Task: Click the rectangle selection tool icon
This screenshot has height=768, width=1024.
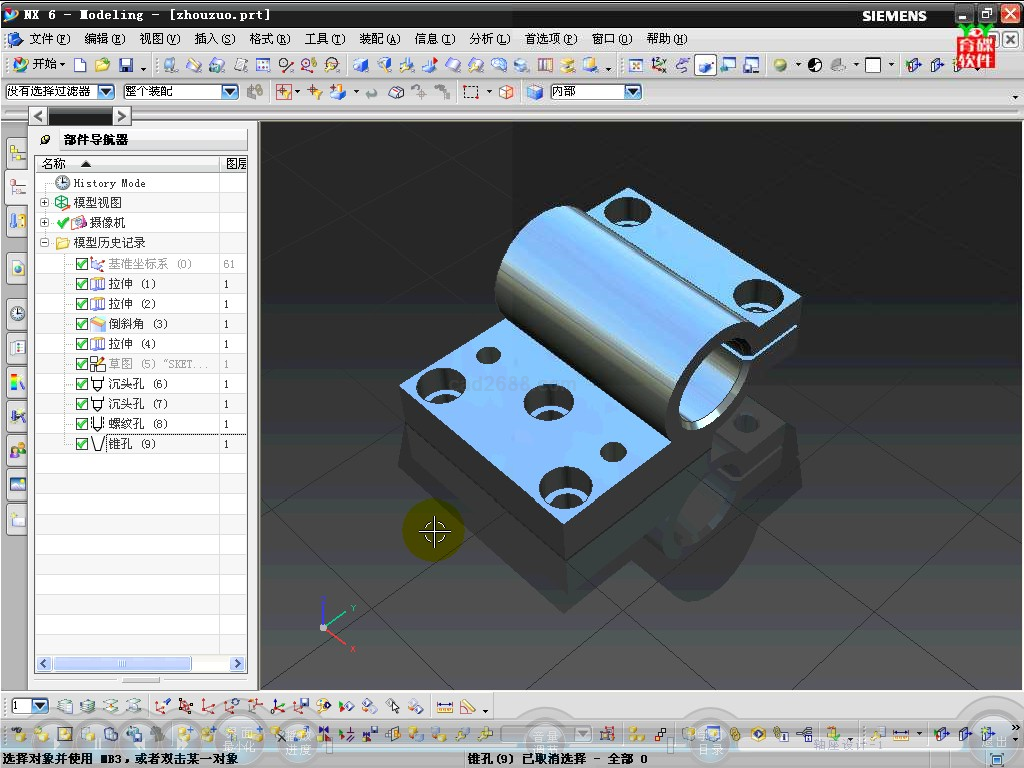Action: (x=470, y=92)
